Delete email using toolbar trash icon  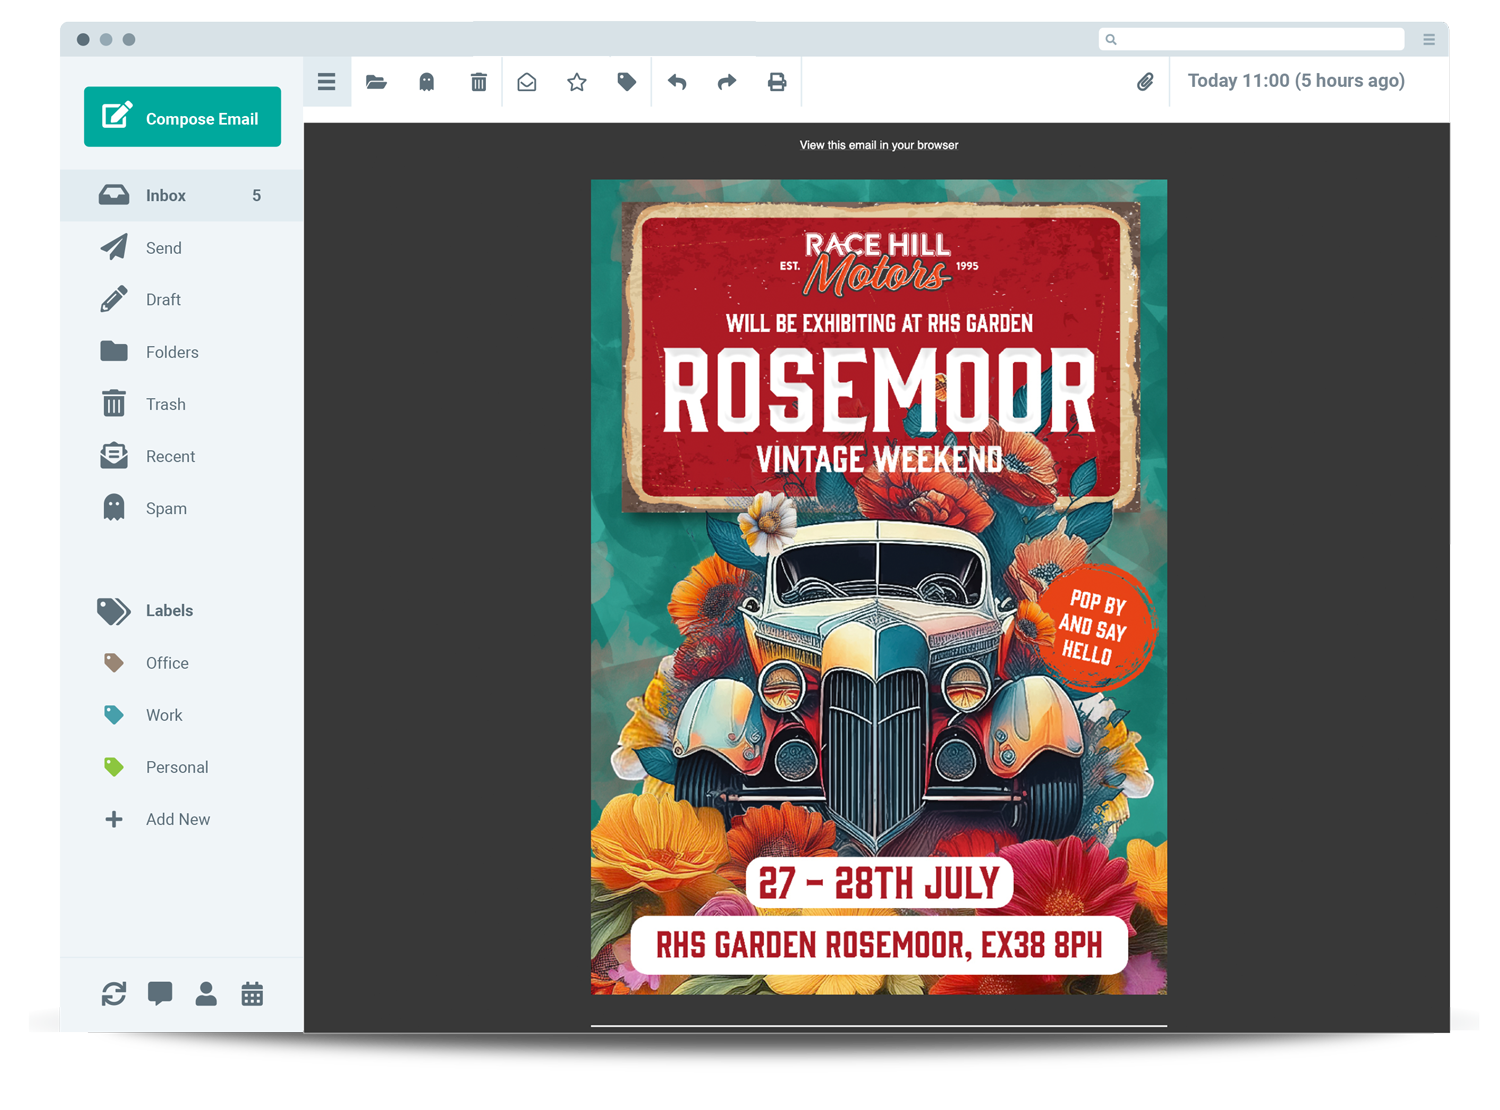pyautogui.click(x=478, y=82)
